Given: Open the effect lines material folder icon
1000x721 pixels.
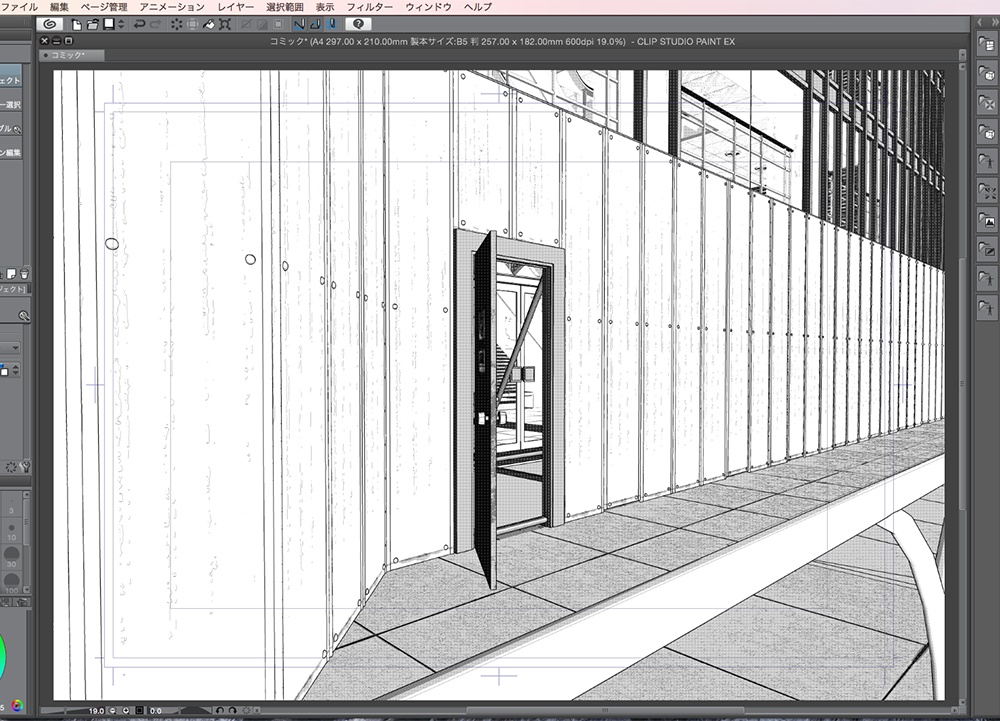Looking at the screenshot, I should (987, 191).
